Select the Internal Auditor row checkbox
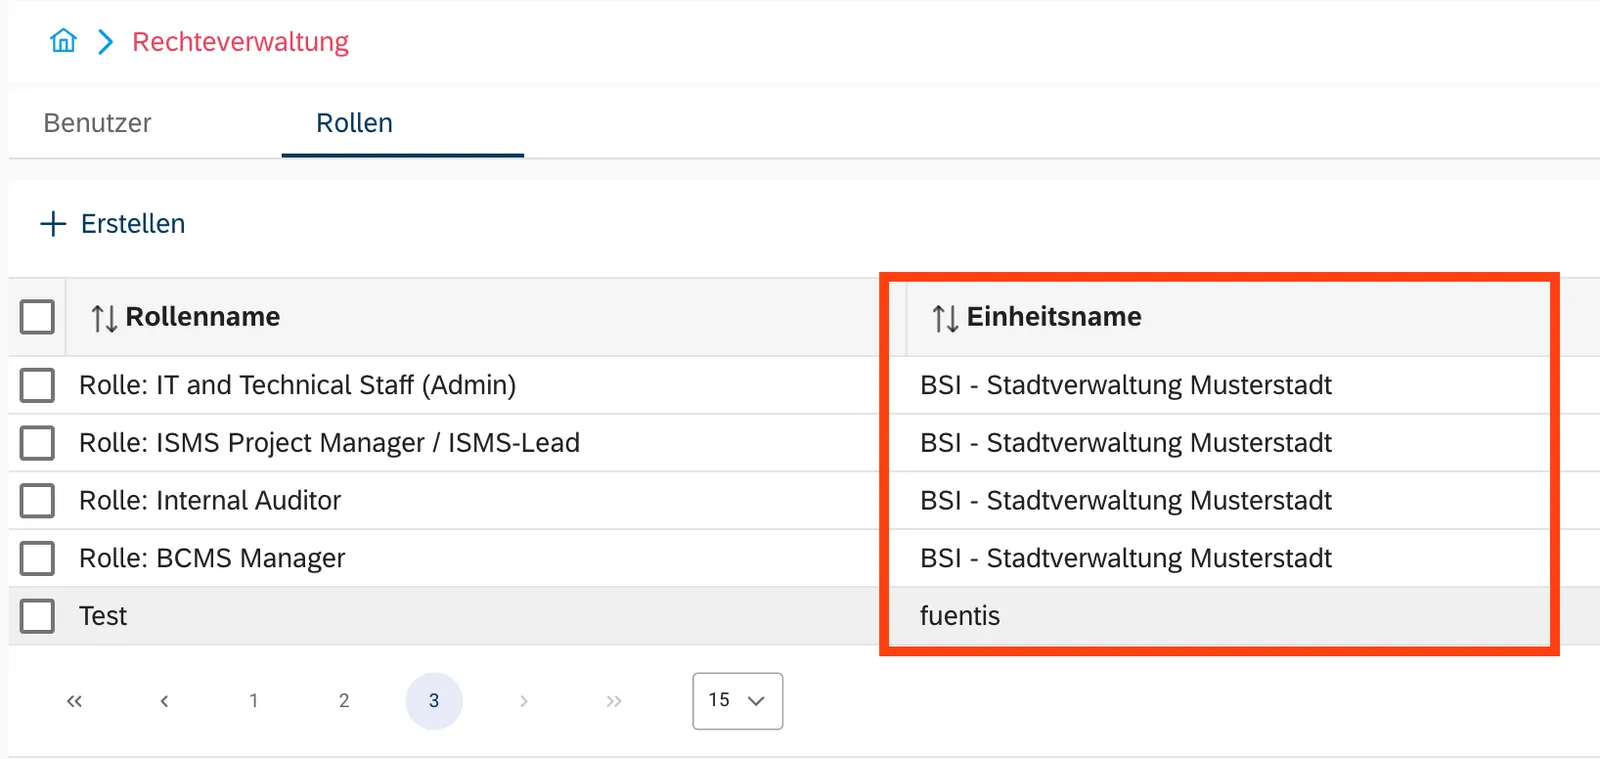The height and width of the screenshot is (759, 1600). tap(37, 500)
